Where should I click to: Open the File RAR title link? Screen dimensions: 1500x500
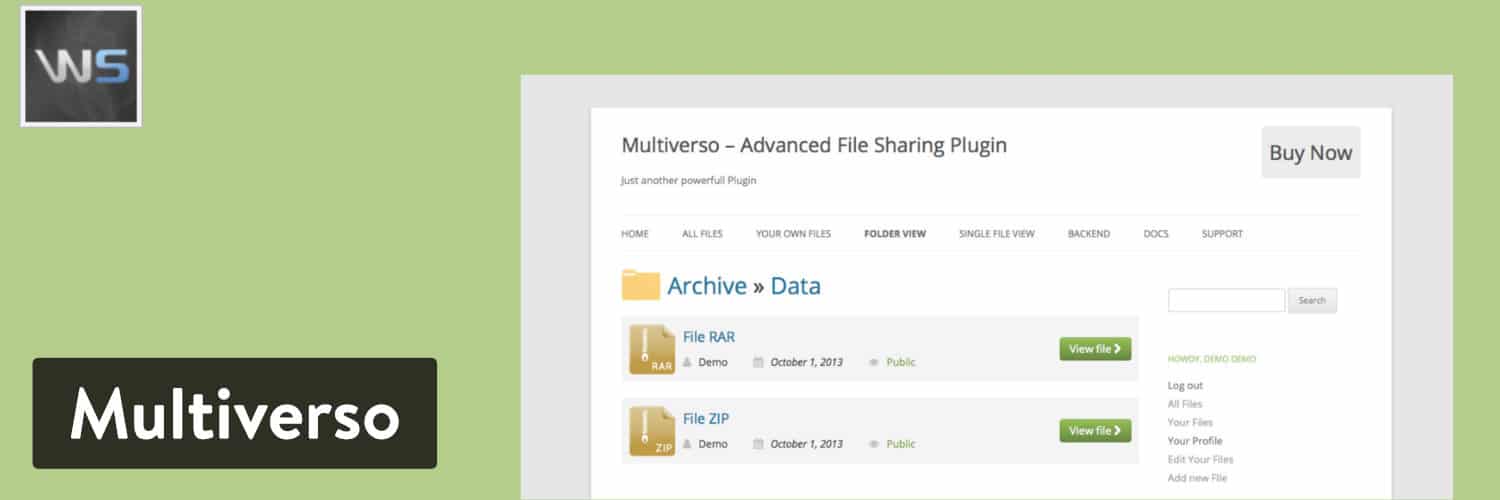(x=709, y=337)
